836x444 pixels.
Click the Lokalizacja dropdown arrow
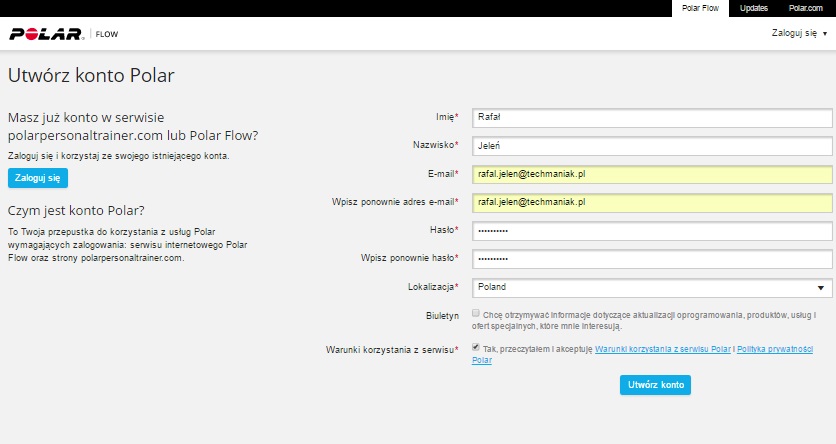pos(821,288)
